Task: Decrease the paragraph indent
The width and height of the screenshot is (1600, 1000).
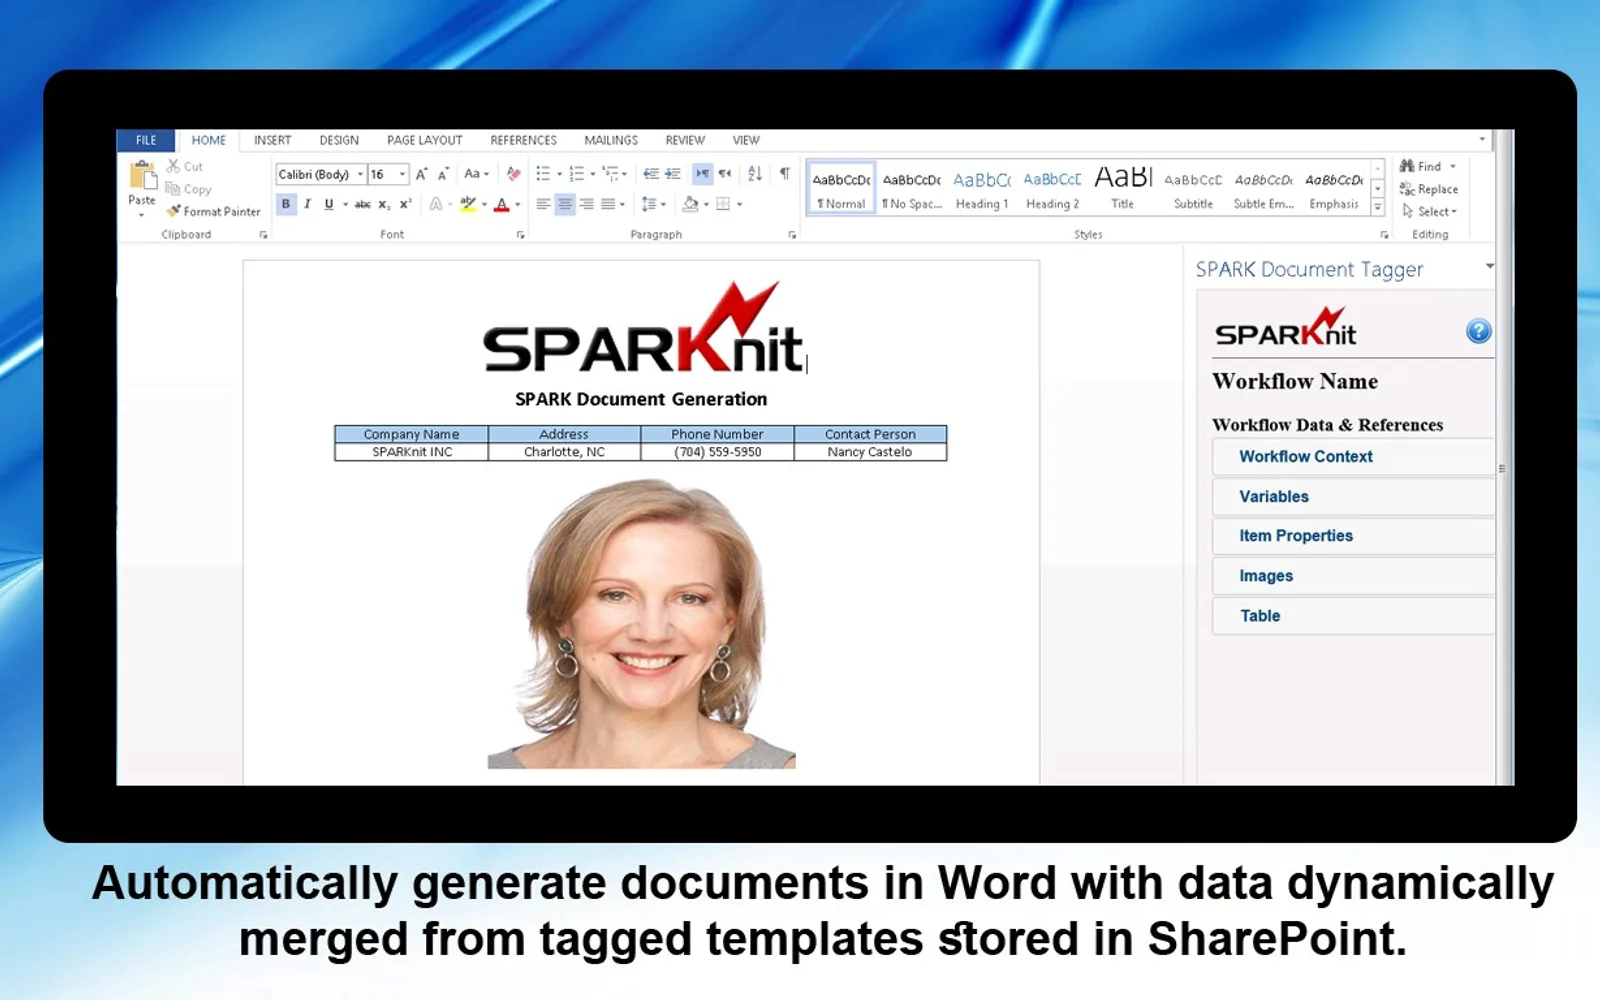Action: pos(651,174)
